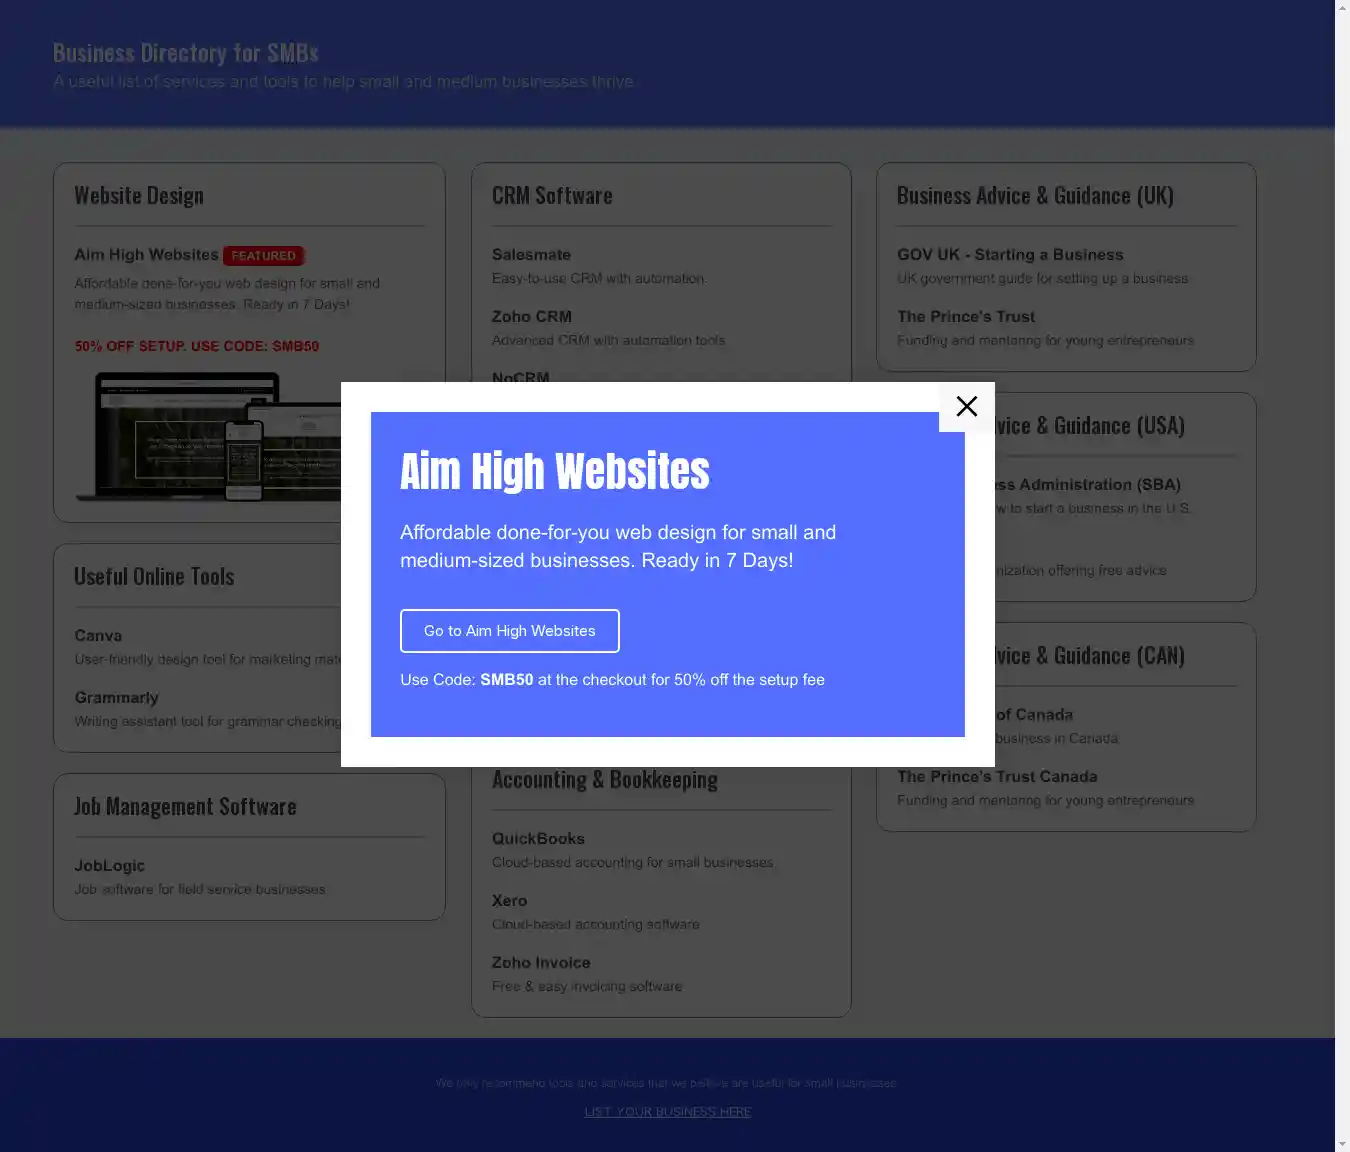
Task: Select the Grammarly listing
Action: 116,698
